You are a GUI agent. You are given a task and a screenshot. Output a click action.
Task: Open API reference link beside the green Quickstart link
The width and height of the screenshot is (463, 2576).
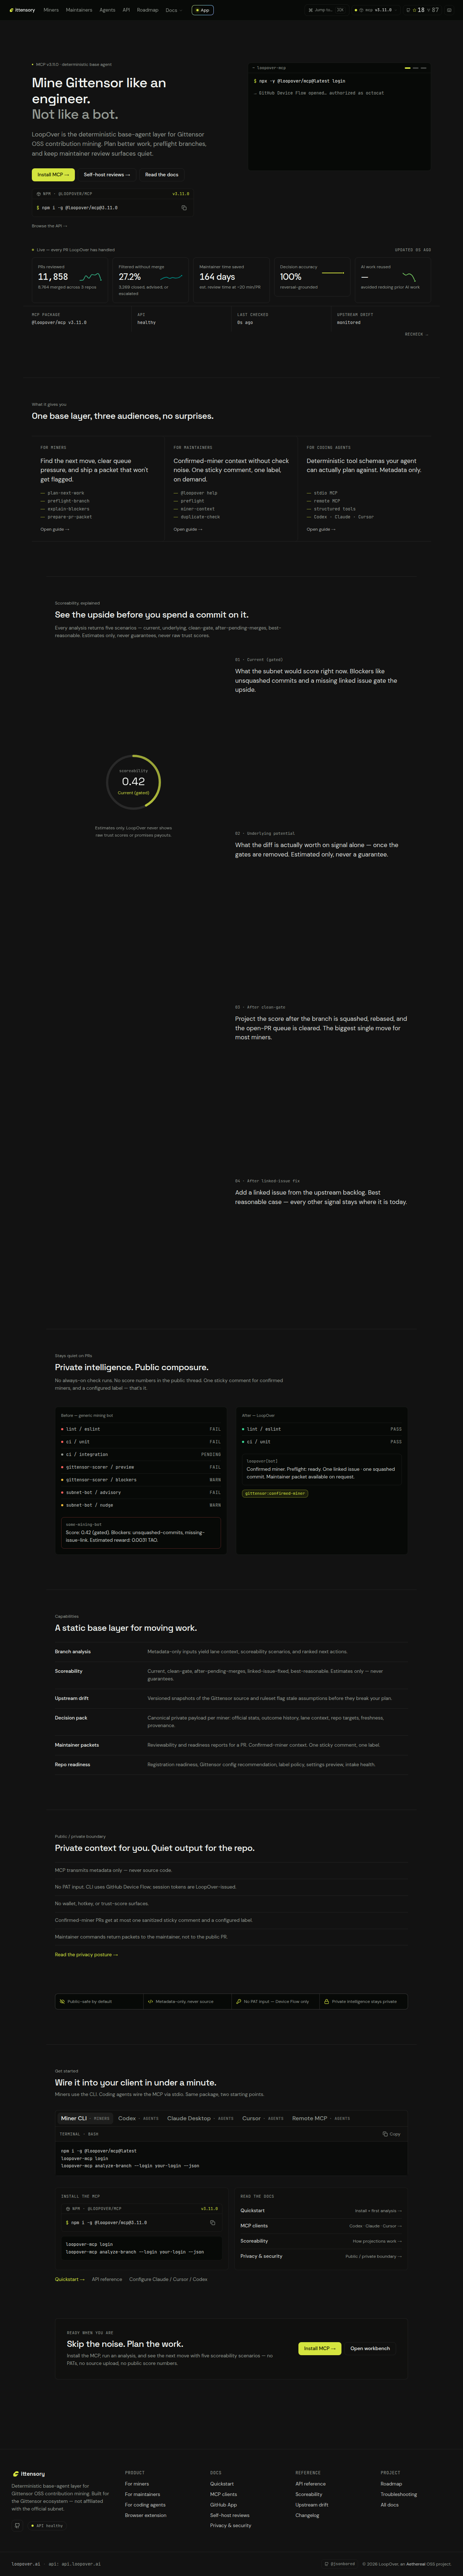[x=107, y=2279]
